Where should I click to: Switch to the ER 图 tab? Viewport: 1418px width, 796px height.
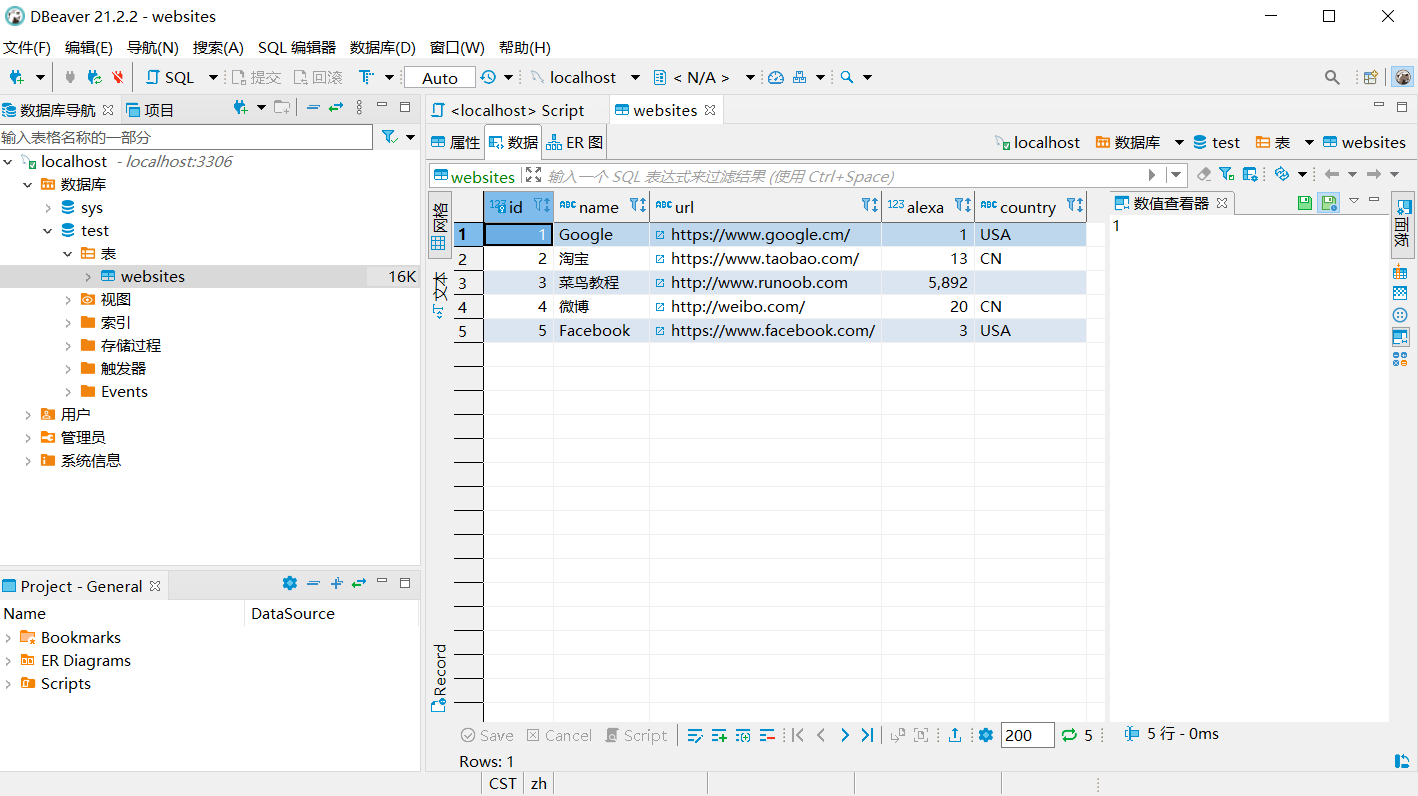575,142
